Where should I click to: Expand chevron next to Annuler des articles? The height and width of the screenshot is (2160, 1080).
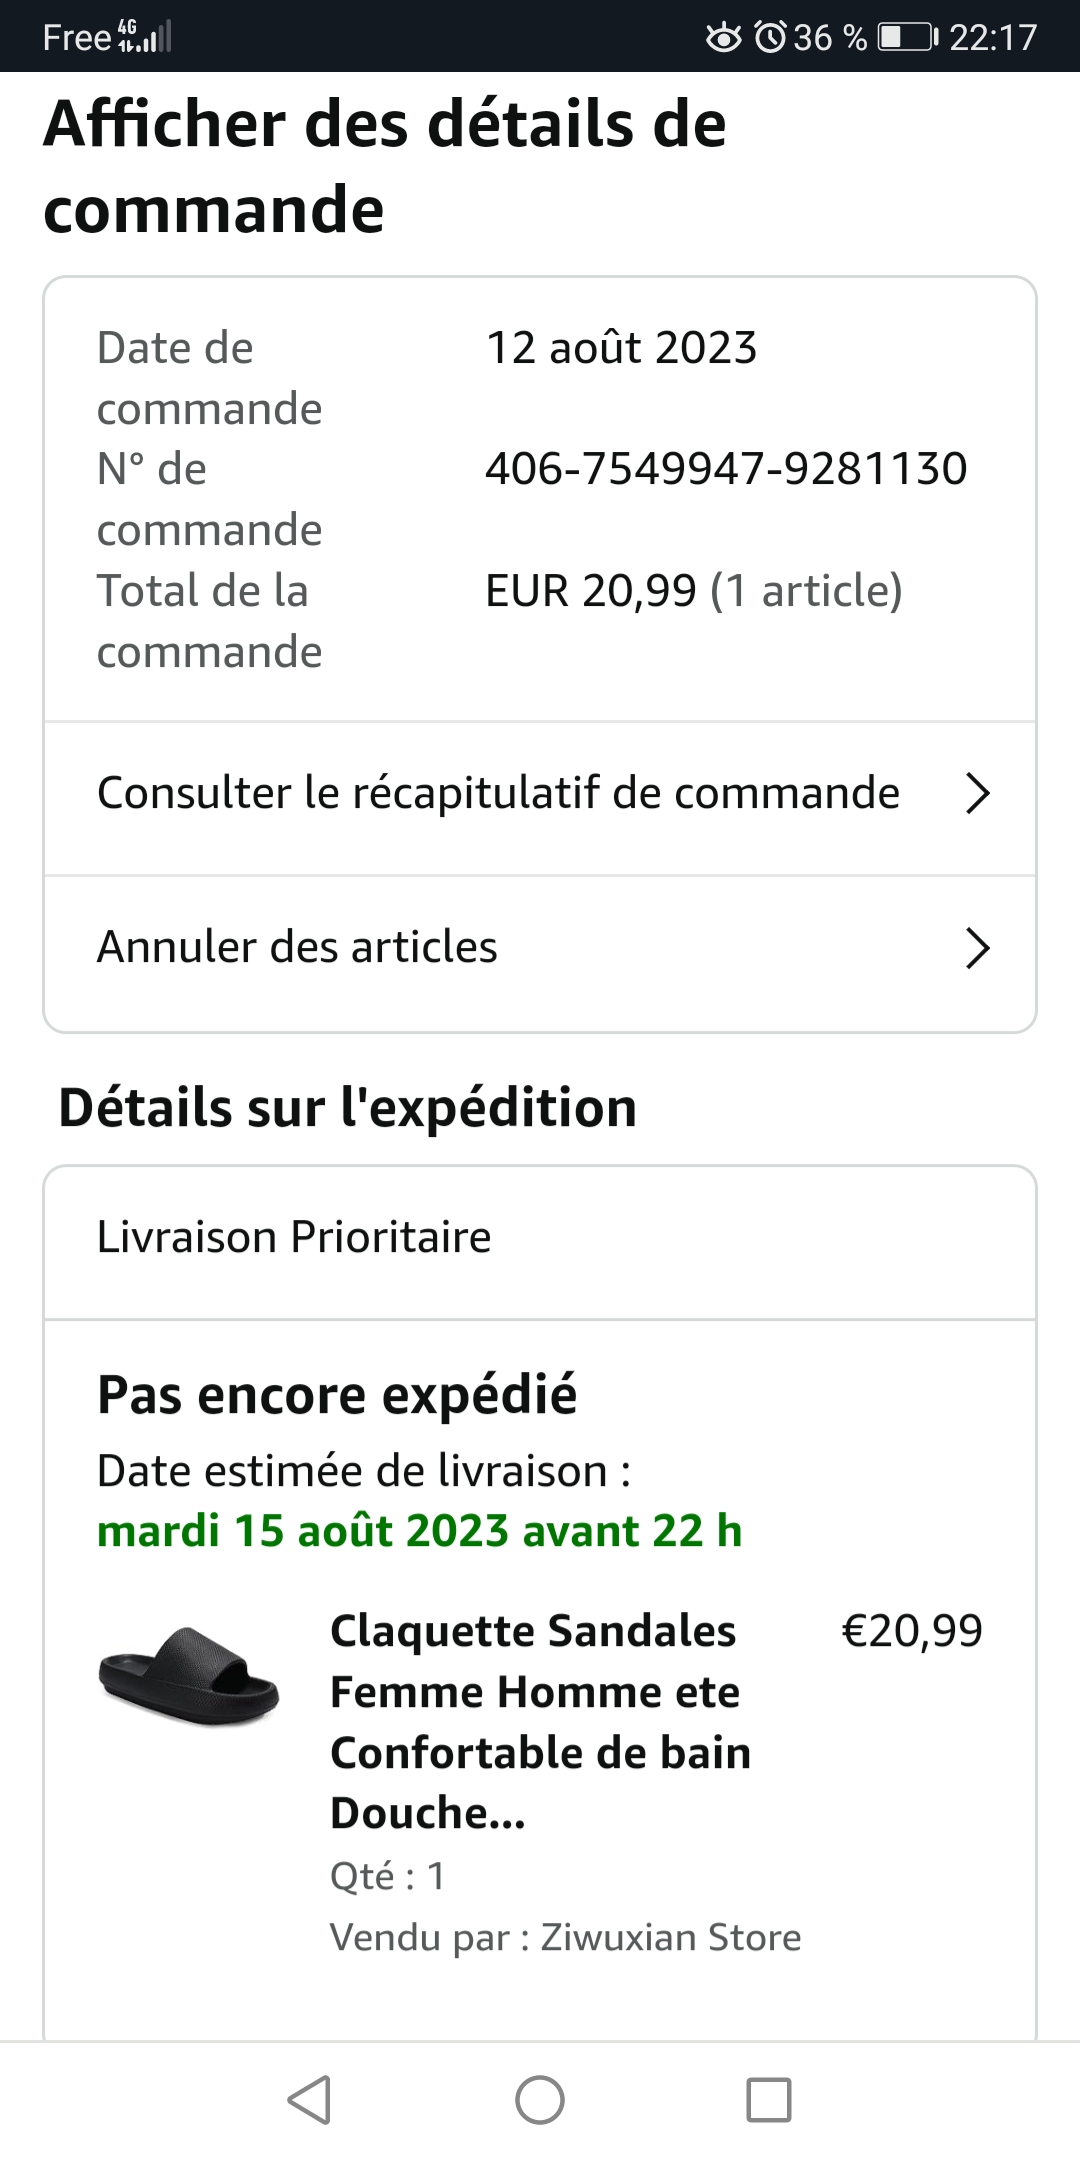(x=977, y=948)
